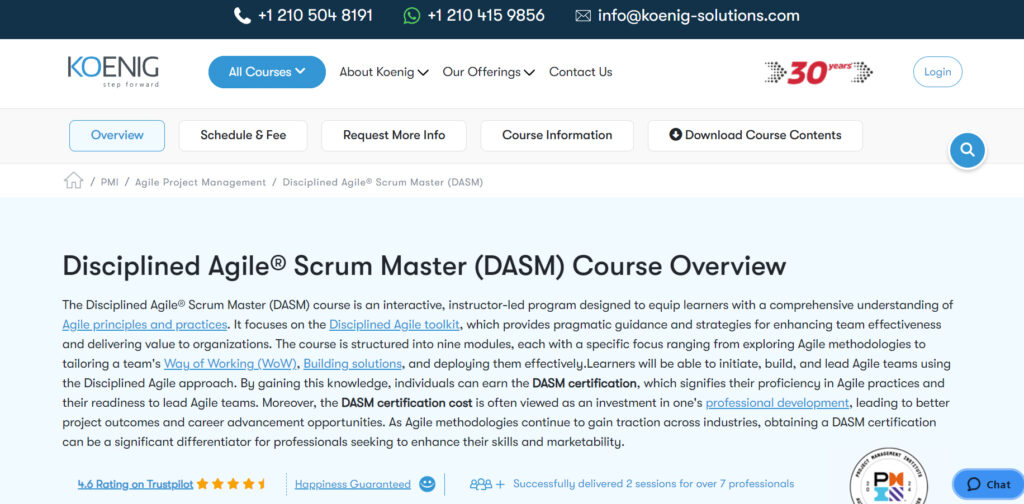Screen dimensions: 1024x504
Task: Open the Our Offerings dropdown
Action: [x=488, y=72]
